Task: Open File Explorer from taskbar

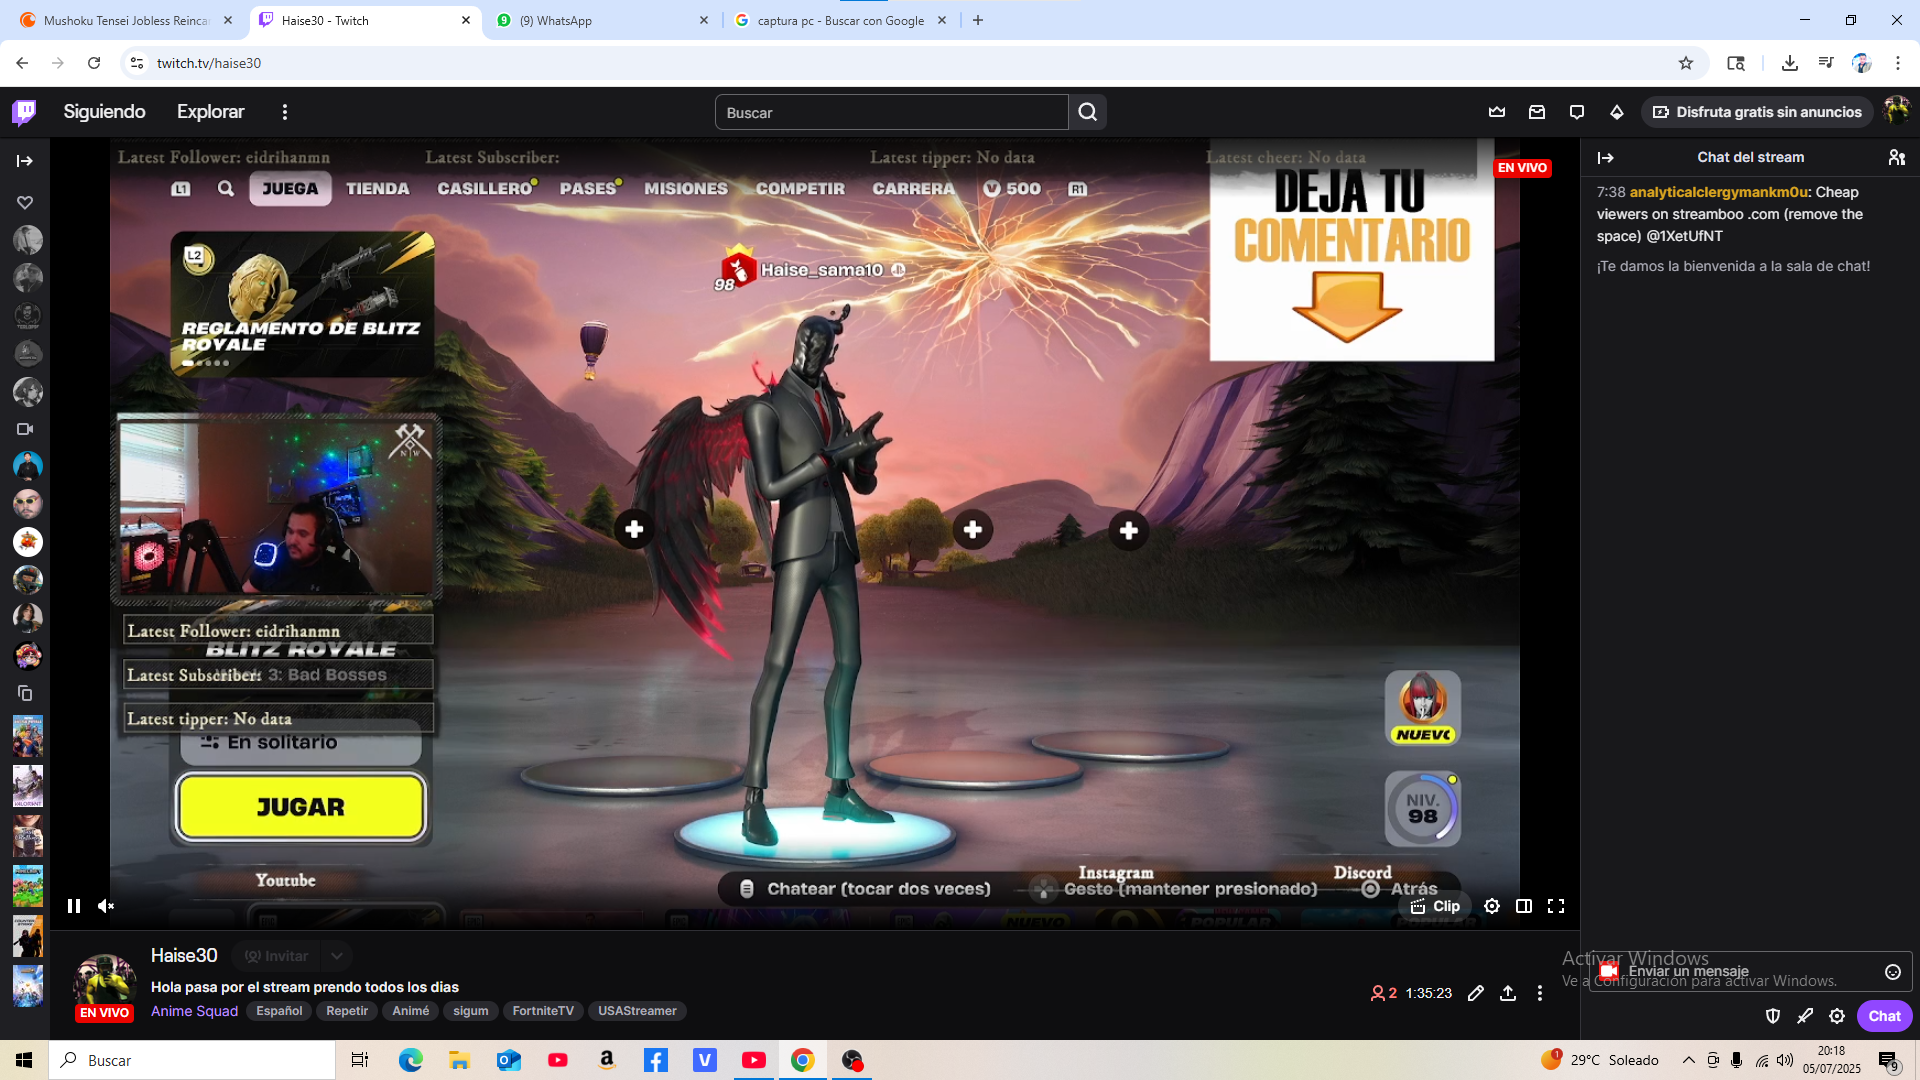Action: 459,1060
